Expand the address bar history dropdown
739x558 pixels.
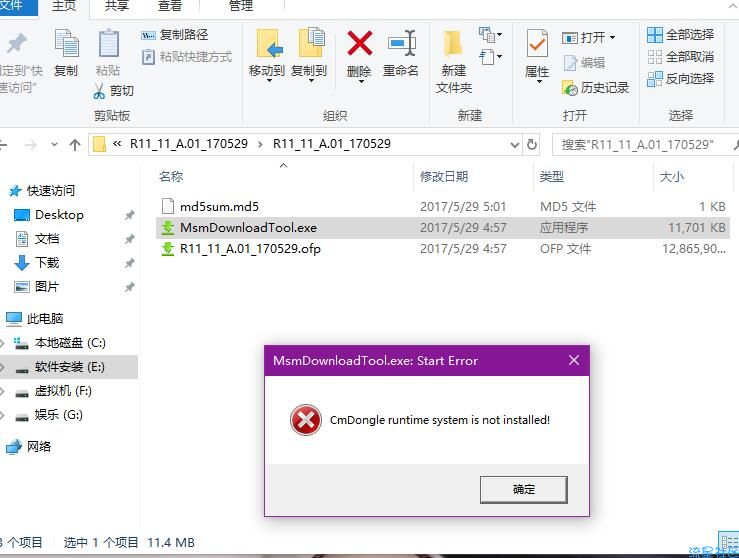[x=515, y=145]
